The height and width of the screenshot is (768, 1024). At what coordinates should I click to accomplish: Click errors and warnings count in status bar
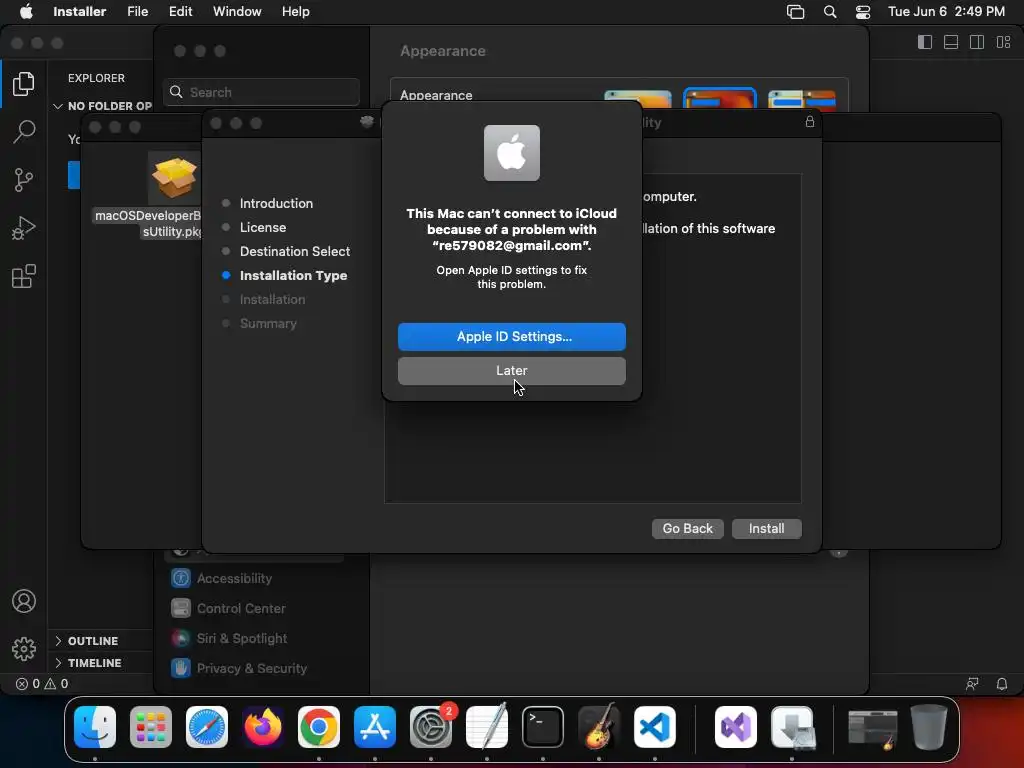(42, 684)
